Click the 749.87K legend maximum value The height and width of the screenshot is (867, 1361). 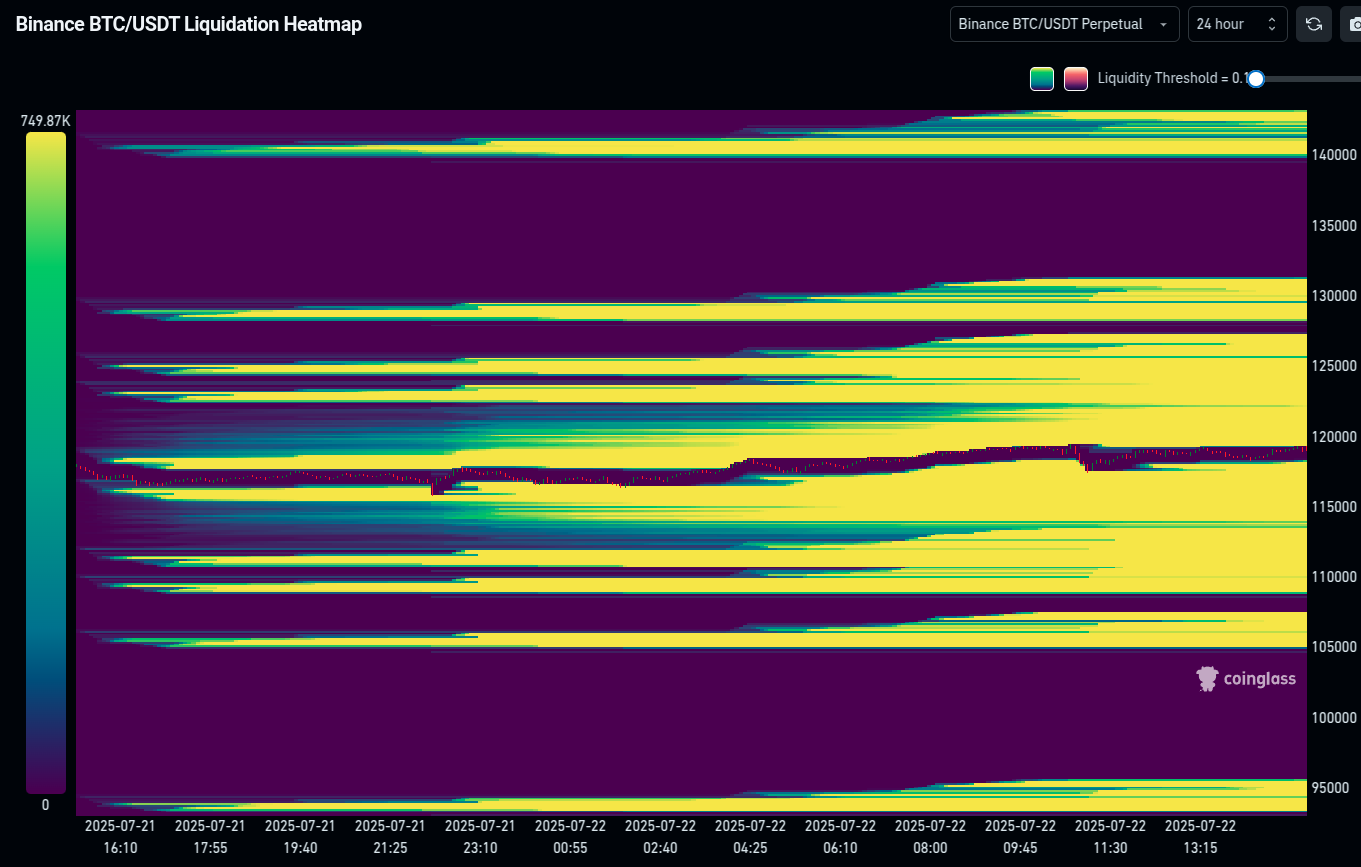[46, 121]
